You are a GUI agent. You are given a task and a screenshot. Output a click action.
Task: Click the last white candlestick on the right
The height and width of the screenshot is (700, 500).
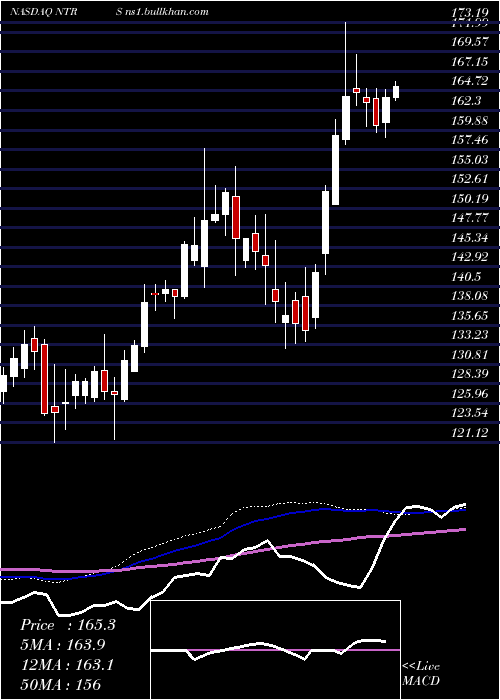coord(396,91)
